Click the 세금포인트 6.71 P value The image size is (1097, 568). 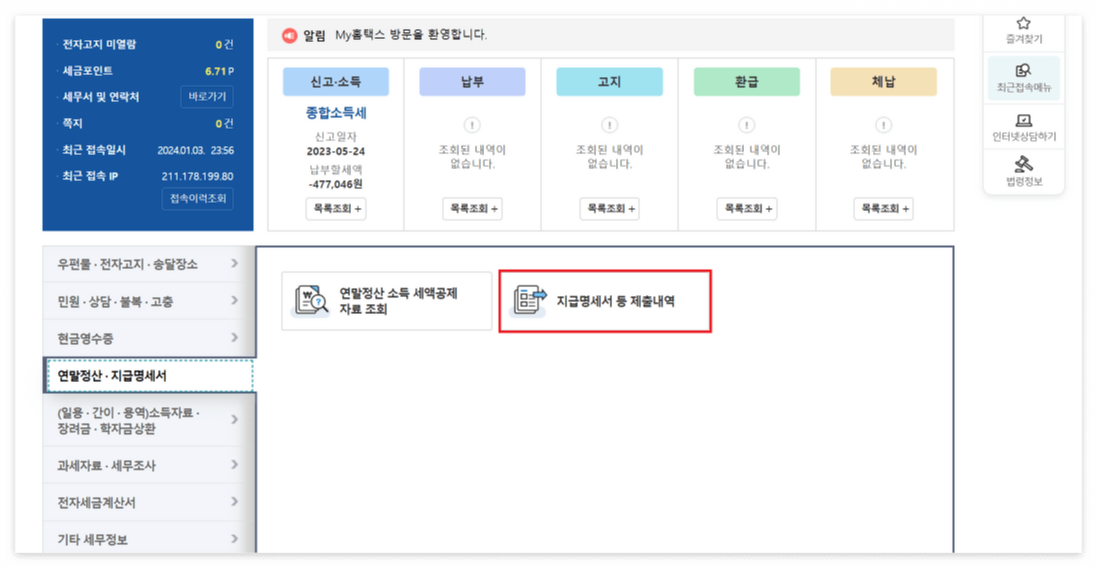(220, 71)
